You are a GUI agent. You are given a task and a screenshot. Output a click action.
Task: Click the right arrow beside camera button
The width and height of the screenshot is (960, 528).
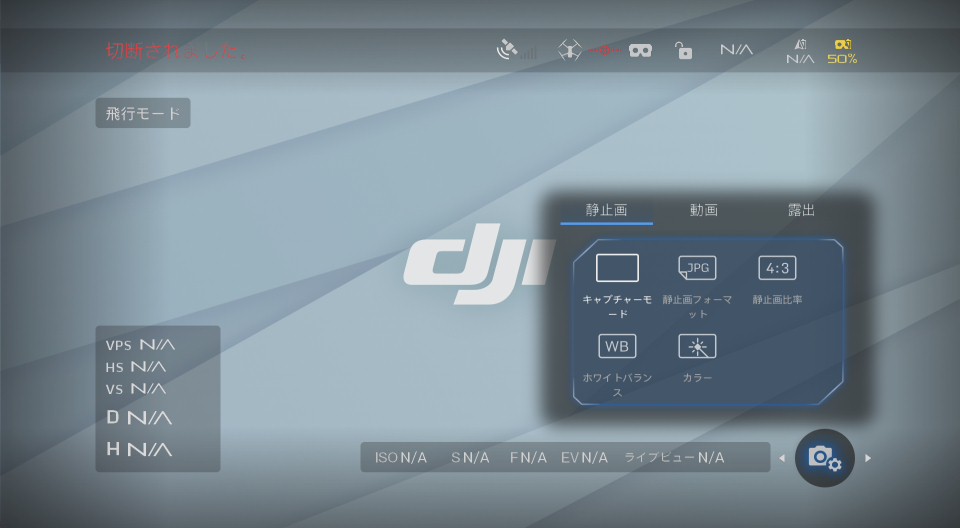[868, 458]
